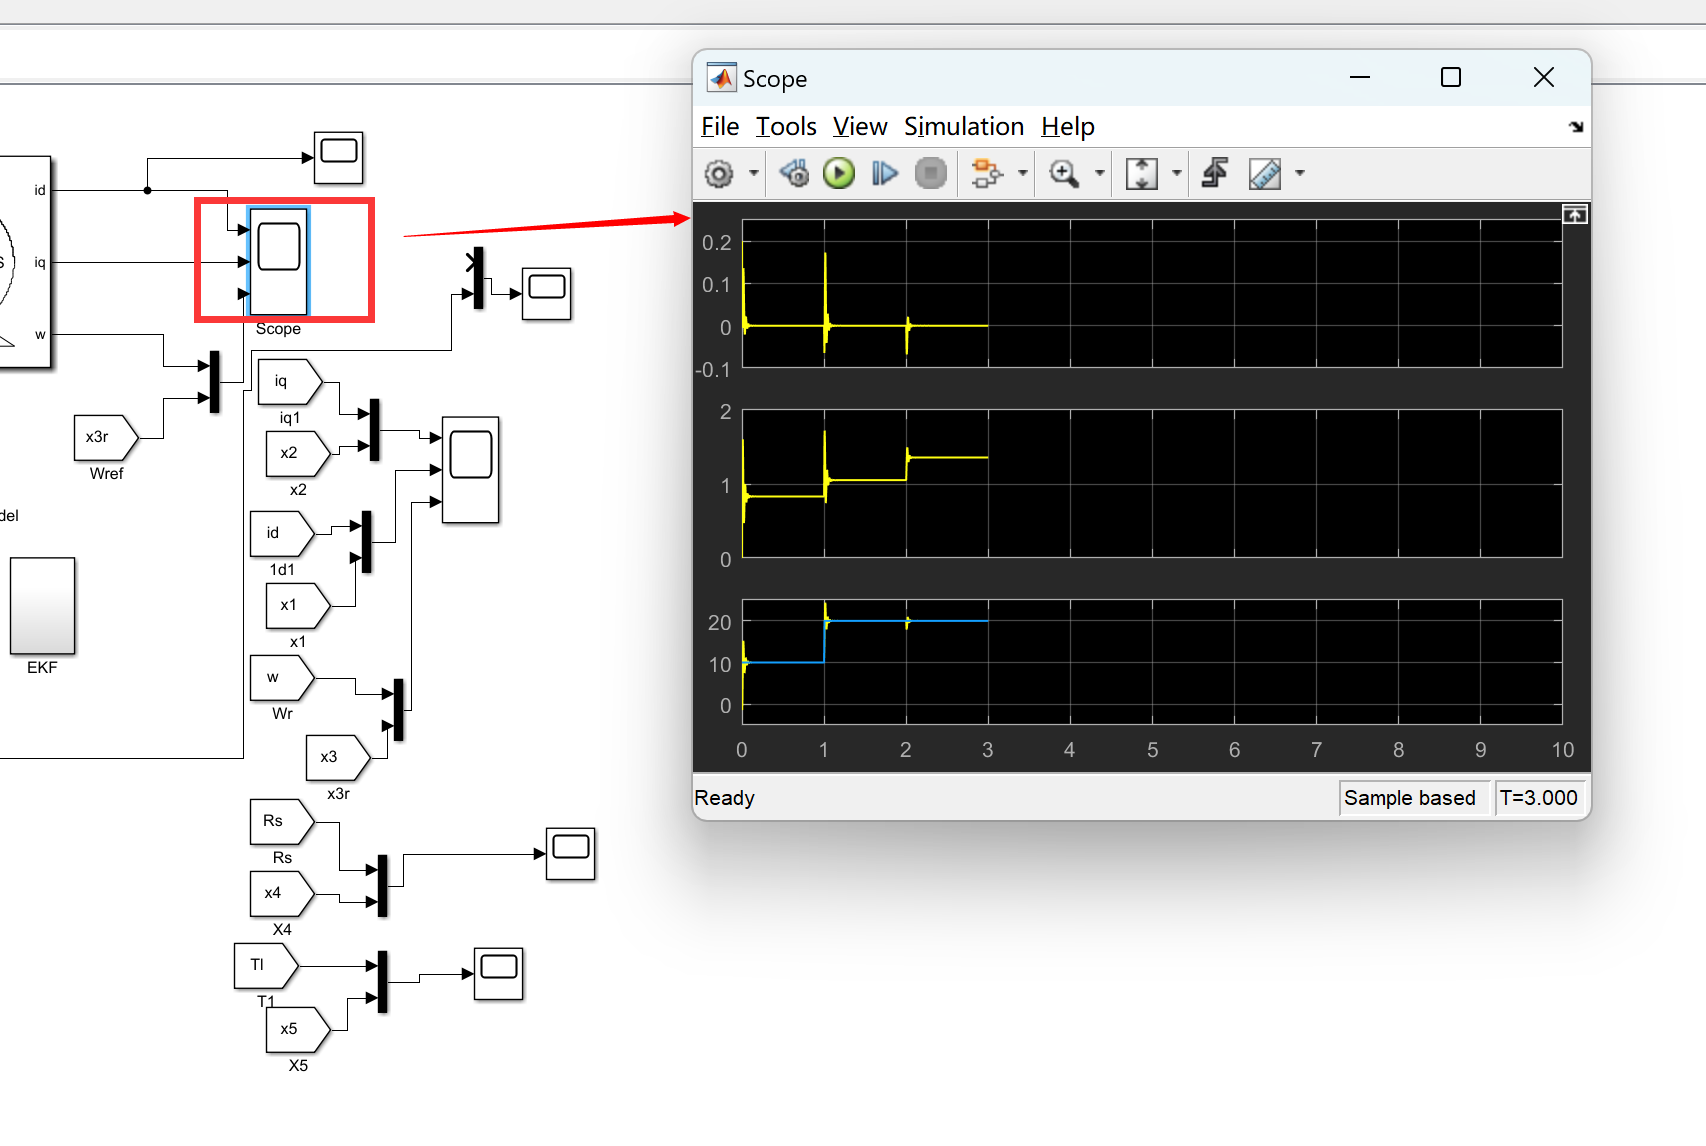Select the scope block above the id line

tap(339, 158)
